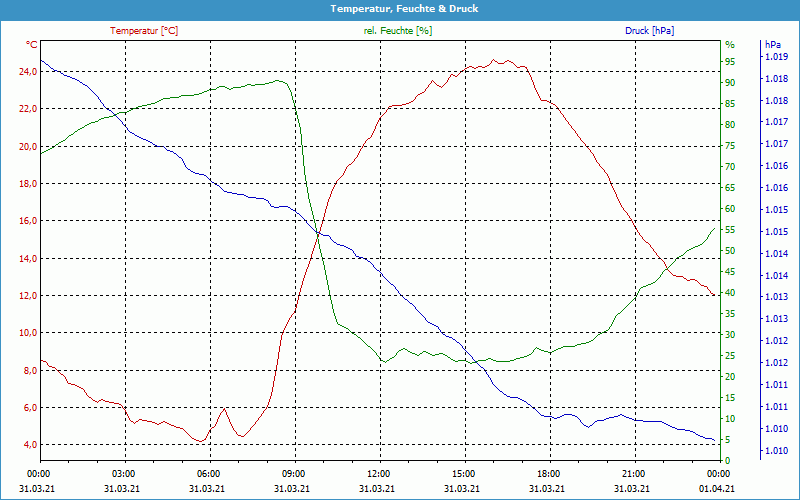Click the chart title 'Temperatur, Feuchte & Druck'
Screen dimensions: 800x500
click(400, 8)
